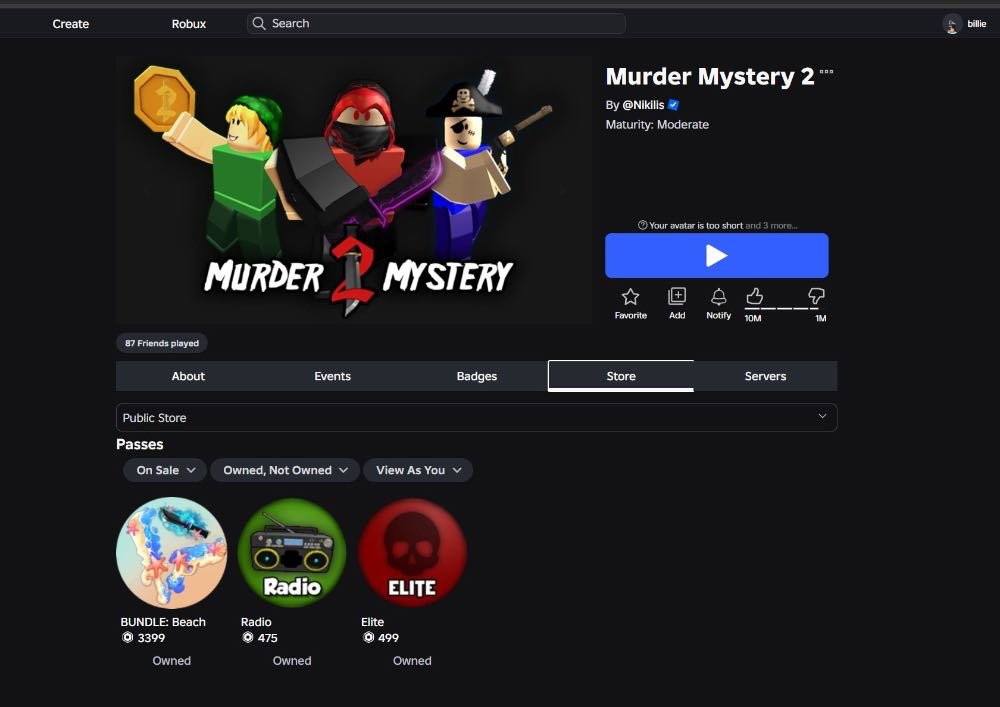This screenshot has height=707, width=1000.
Task: Open the billie profile avatar
Action: point(952,24)
